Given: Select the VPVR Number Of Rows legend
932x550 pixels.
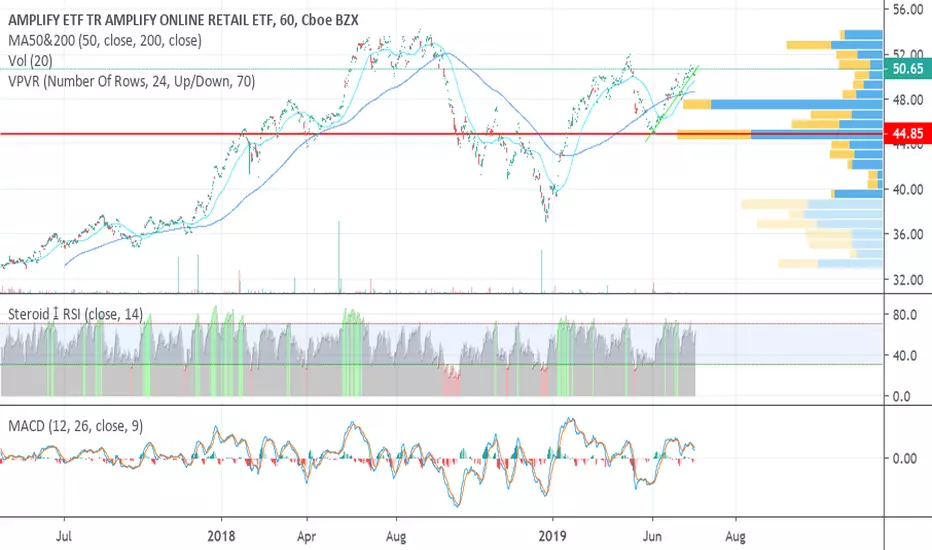Looking at the screenshot, I should [x=131, y=81].
